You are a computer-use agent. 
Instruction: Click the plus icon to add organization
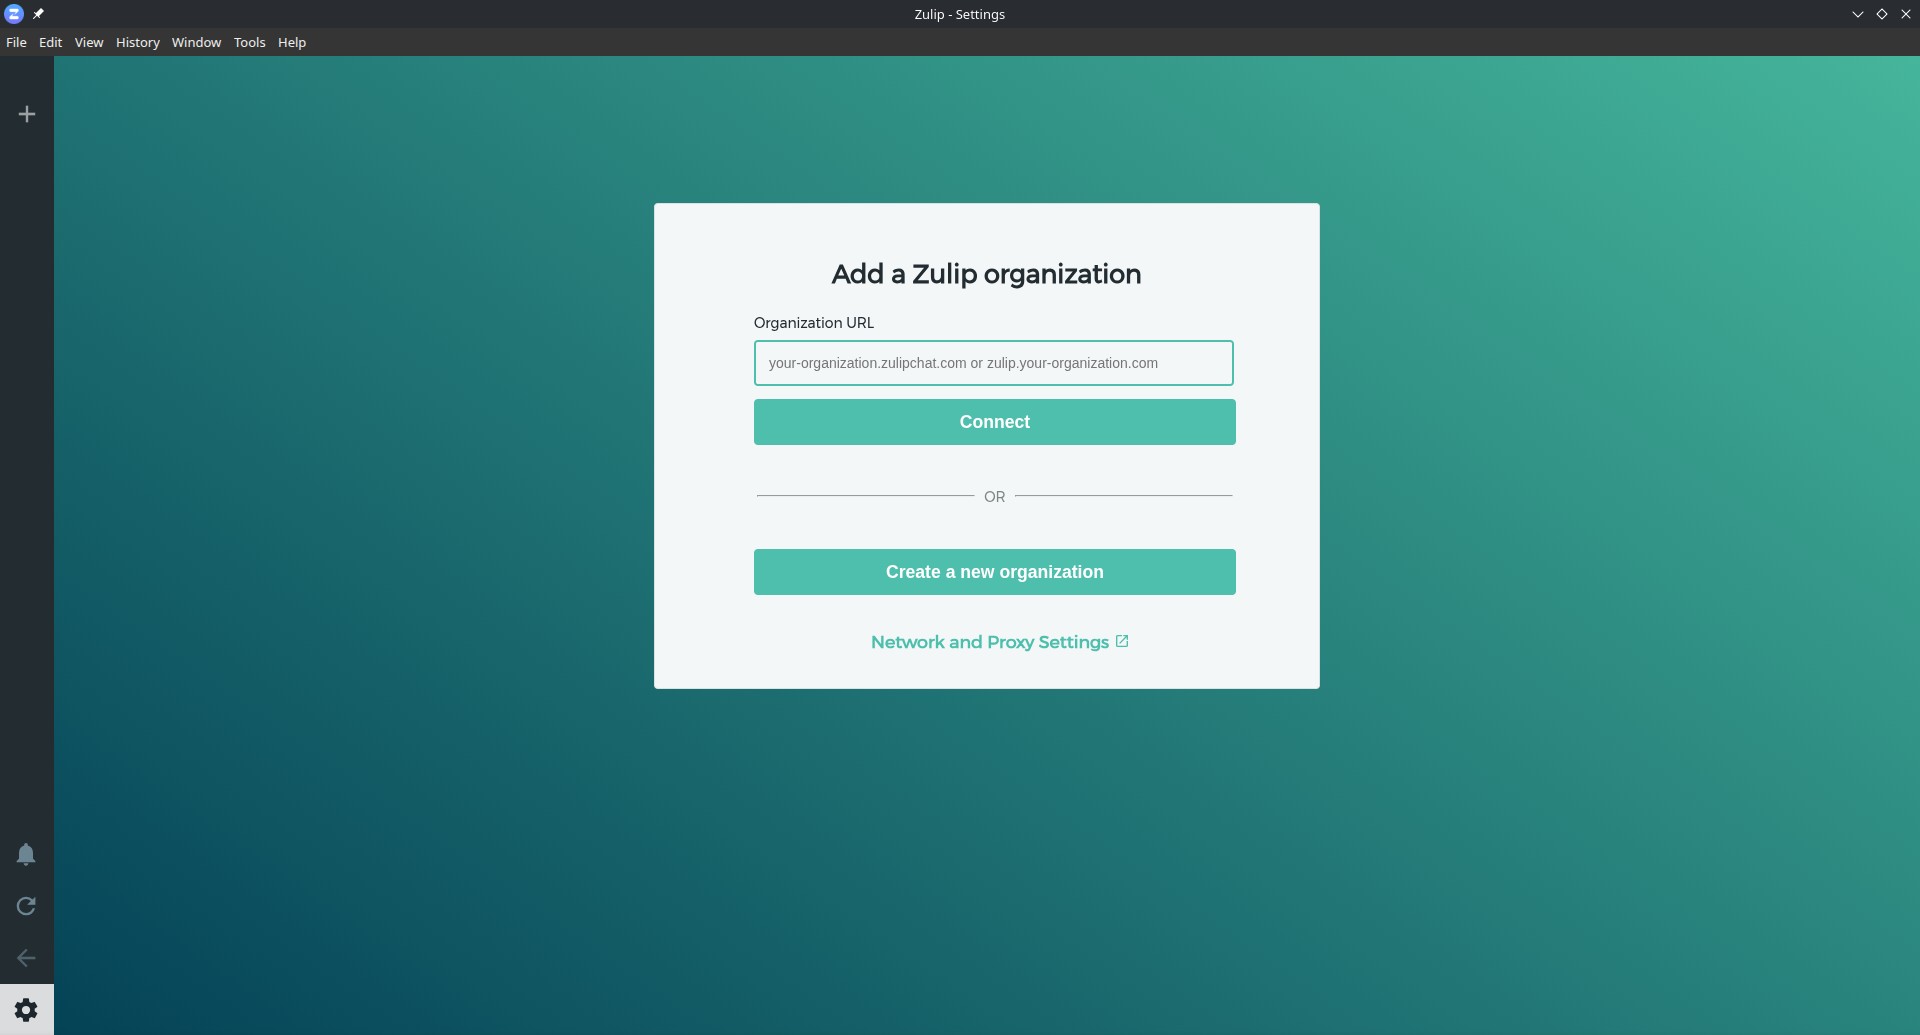27,114
